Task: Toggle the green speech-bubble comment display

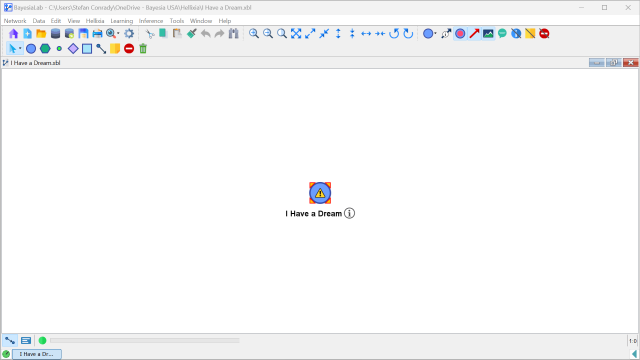Action: pyautogui.click(x=502, y=33)
